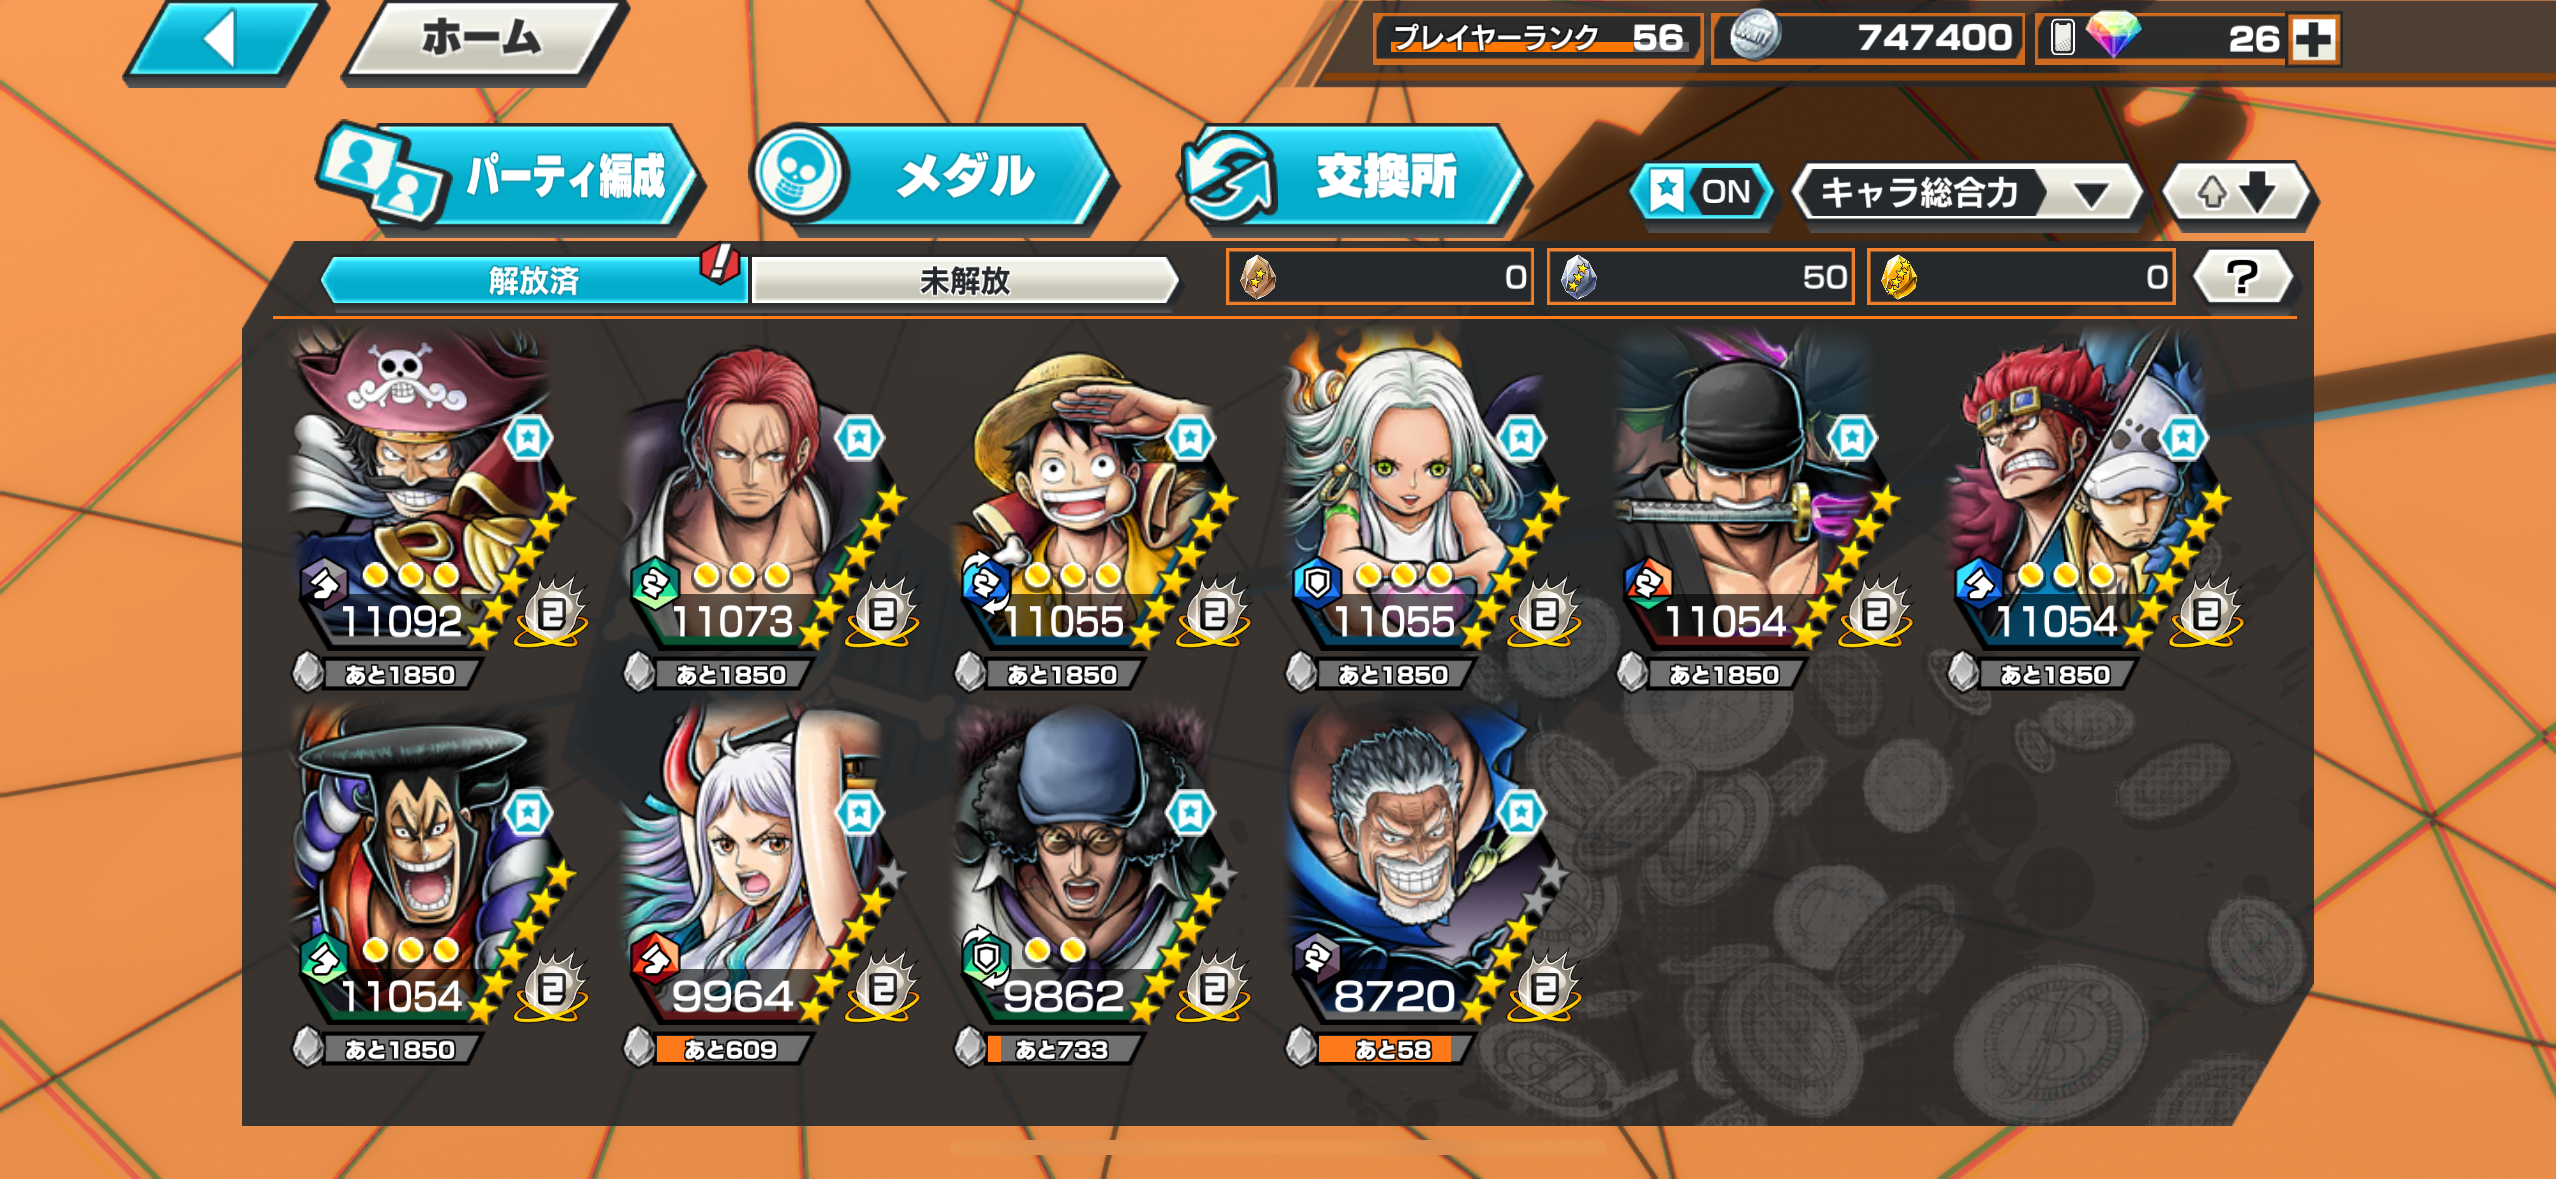Tap the plus icon to add rainbow diamonds

click(2314, 40)
